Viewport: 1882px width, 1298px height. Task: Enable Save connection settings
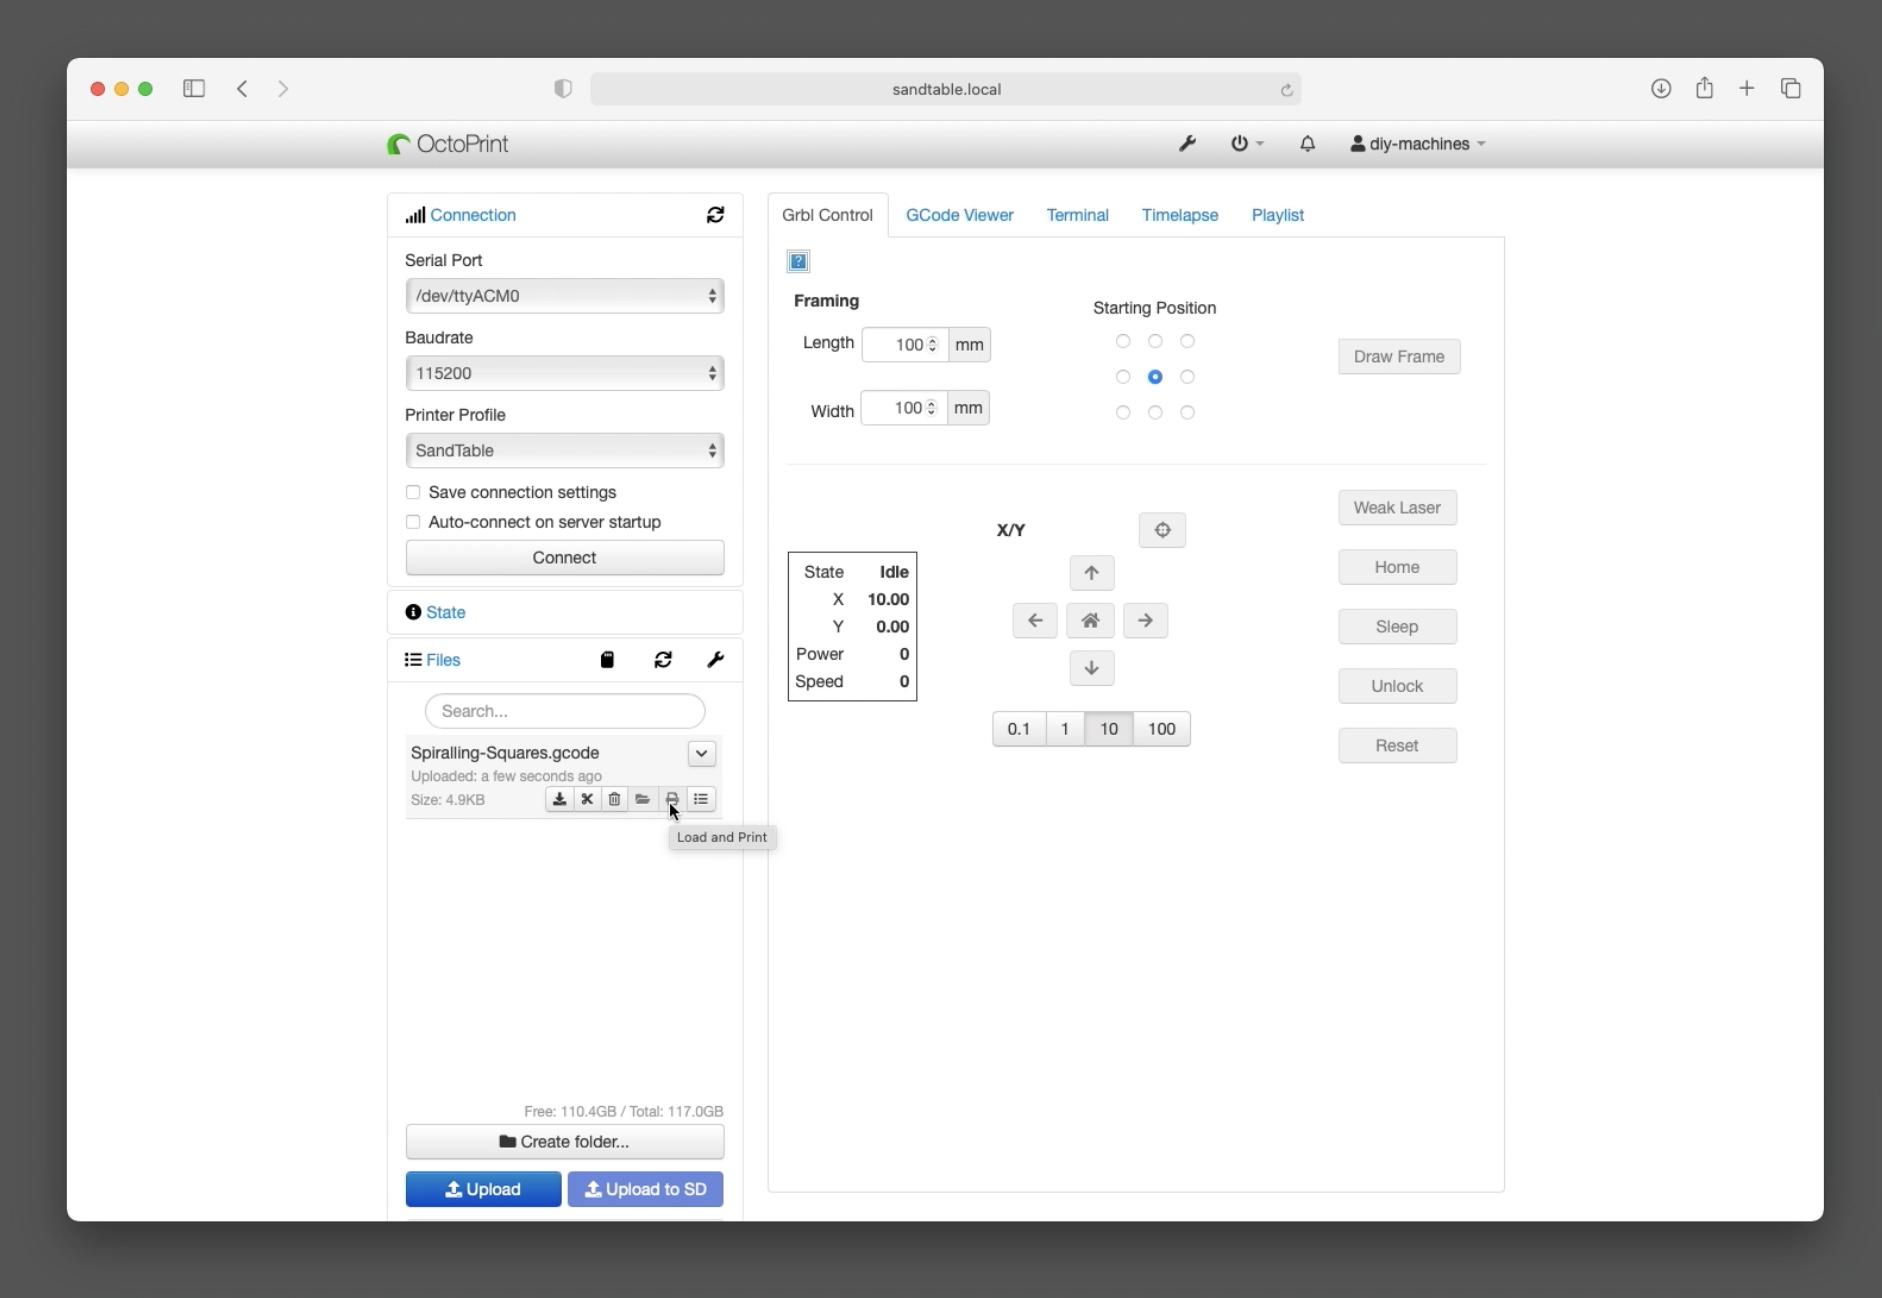[412, 492]
